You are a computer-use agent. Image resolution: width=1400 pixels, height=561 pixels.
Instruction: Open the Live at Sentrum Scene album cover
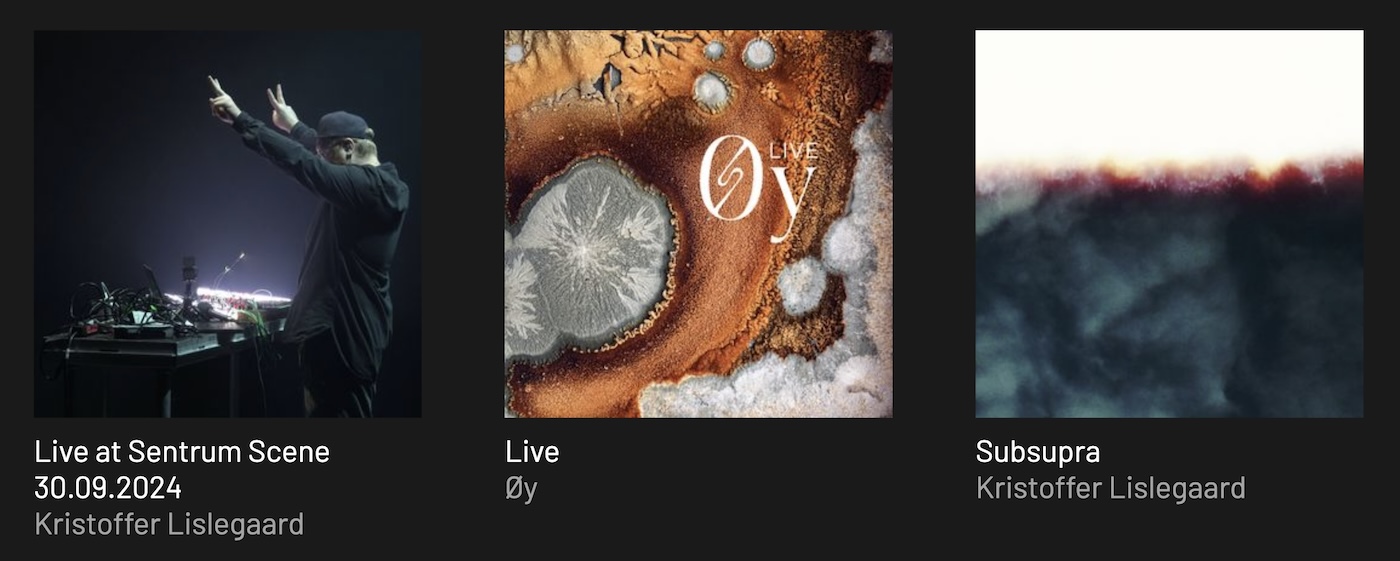pyautogui.click(x=227, y=224)
